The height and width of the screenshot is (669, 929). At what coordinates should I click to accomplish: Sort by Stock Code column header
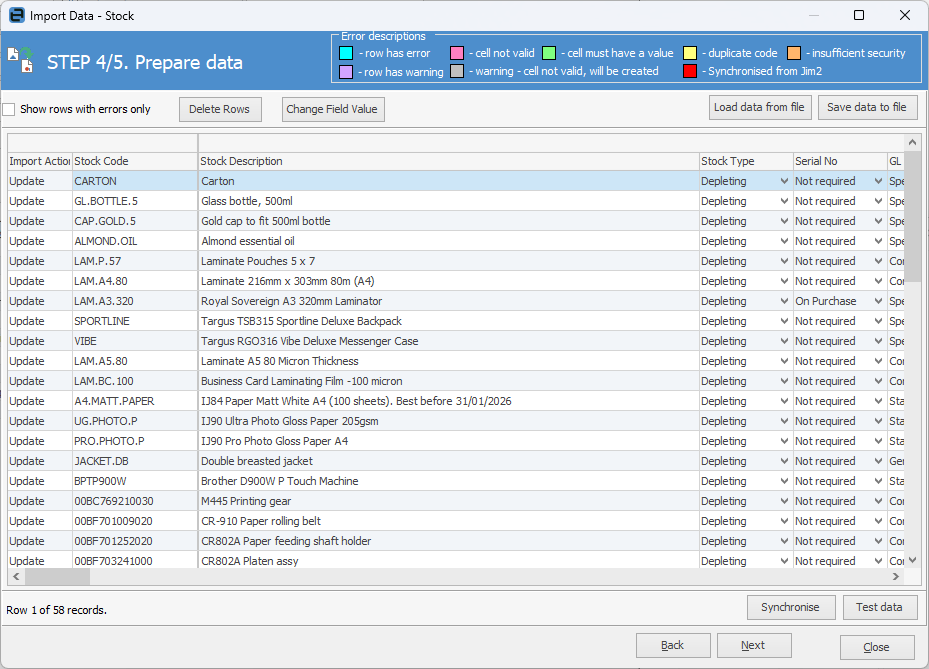coord(134,161)
